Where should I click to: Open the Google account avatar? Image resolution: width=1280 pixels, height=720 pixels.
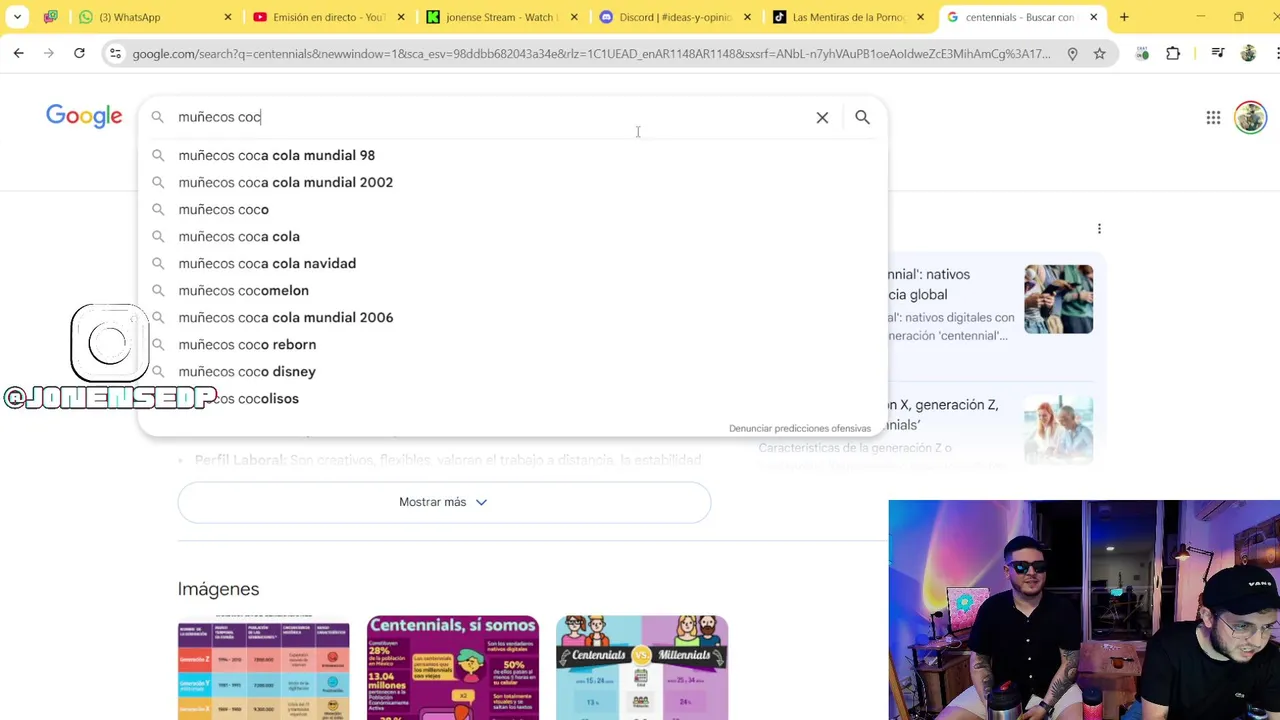pyautogui.click(x=1250, y=118)
